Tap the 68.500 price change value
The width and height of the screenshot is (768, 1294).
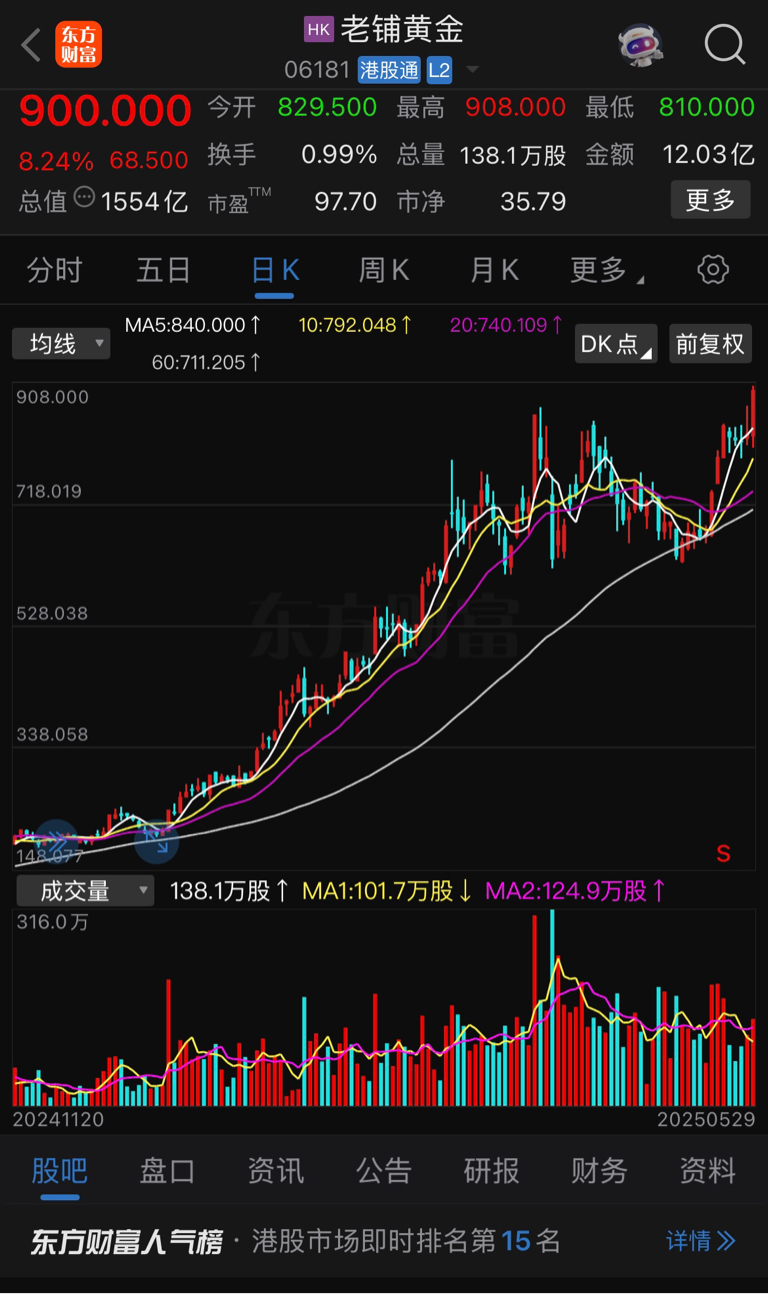[150, 161]
